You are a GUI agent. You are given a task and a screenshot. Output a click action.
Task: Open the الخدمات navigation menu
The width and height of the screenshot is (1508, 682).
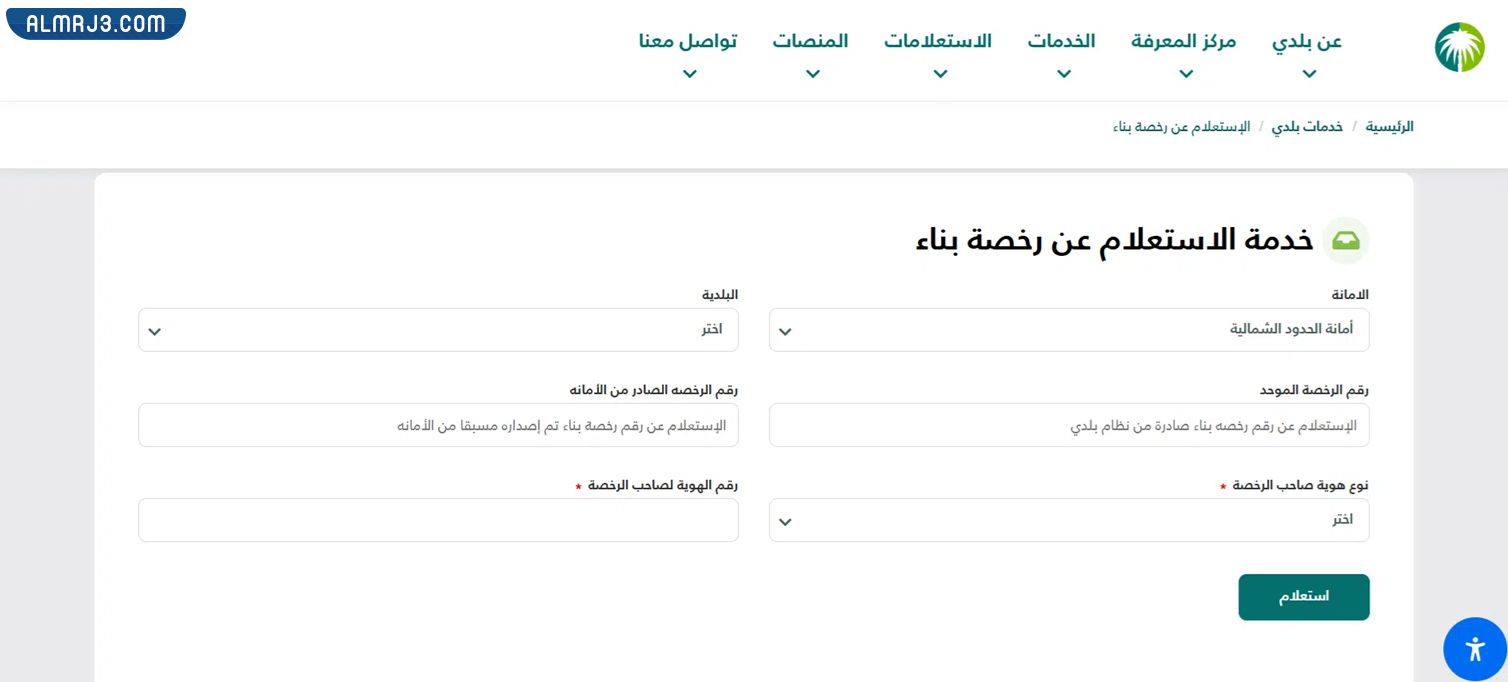coord(1061,41)
